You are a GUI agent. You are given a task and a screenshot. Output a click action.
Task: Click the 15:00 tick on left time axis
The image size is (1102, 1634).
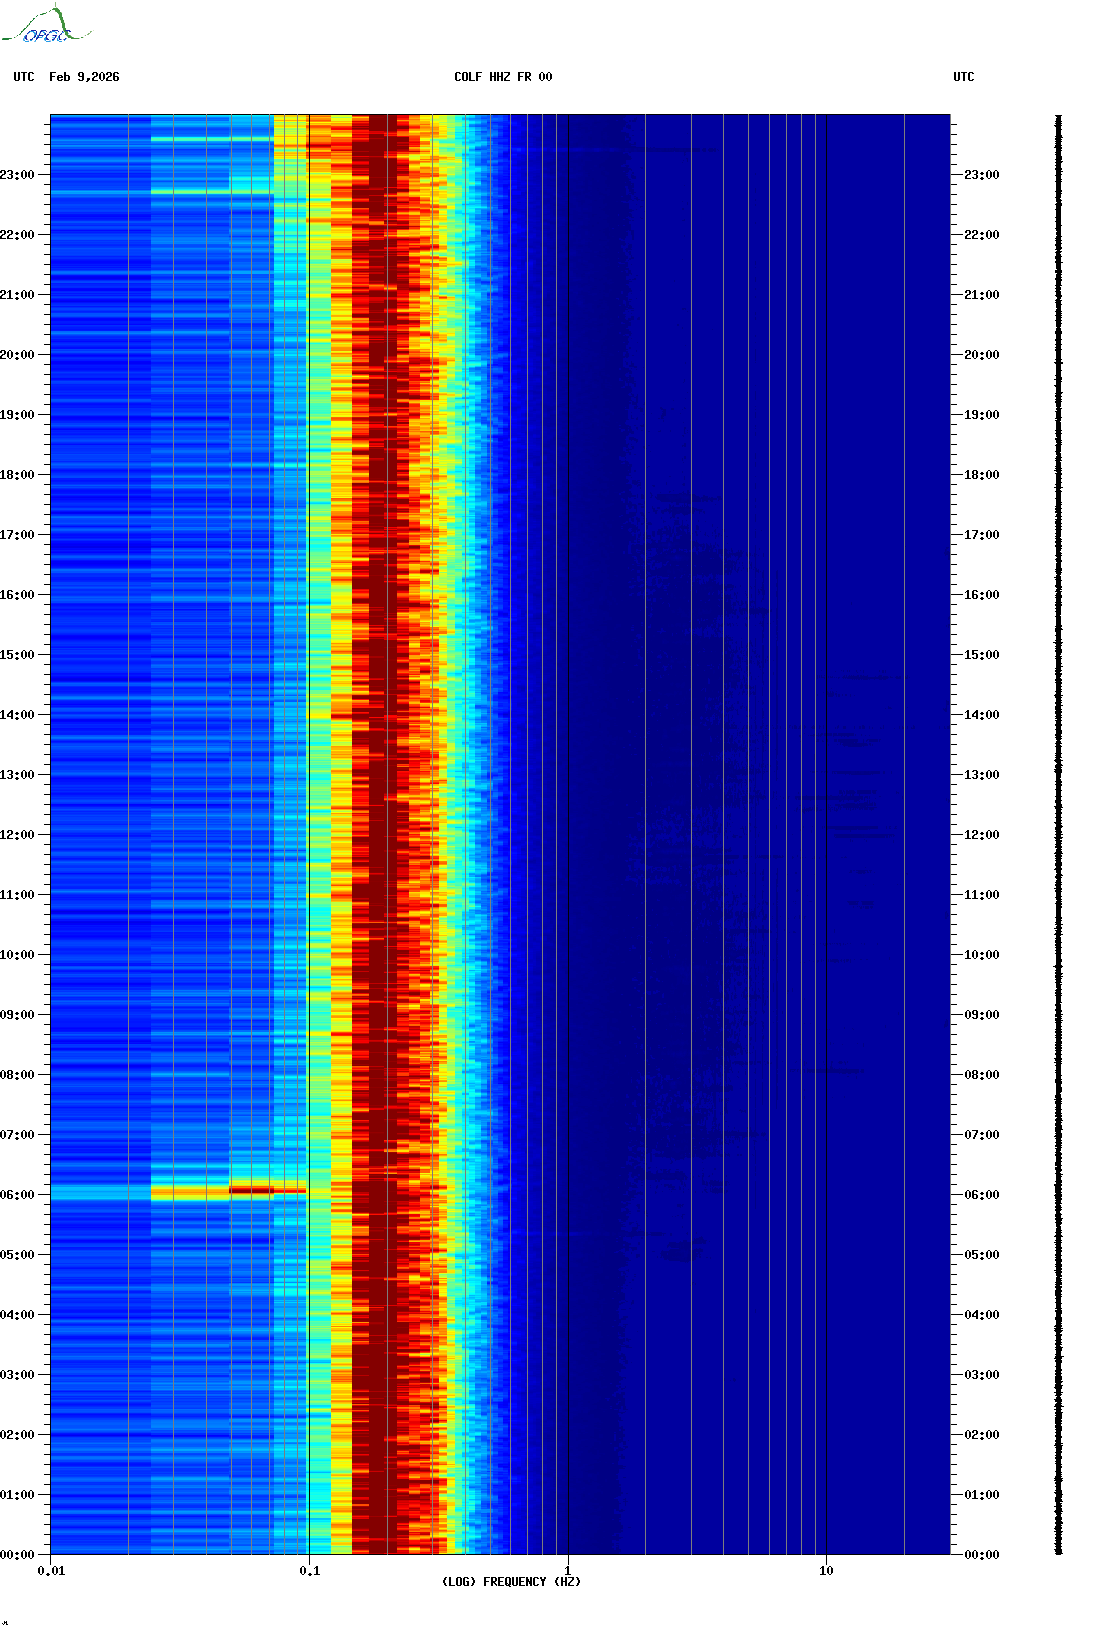click(x=20, y=655)
